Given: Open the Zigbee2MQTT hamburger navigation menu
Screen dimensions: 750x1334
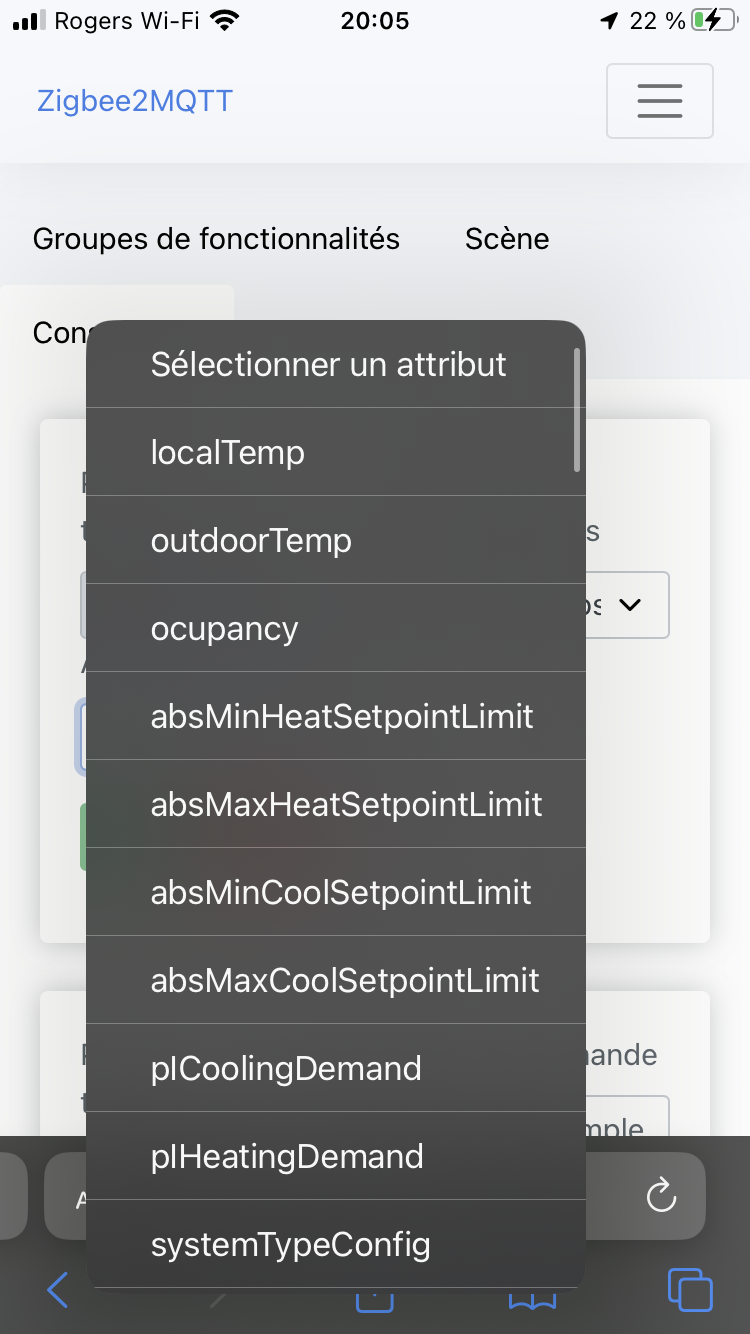Looking at the screenshot, I should (x=659, y=101).
